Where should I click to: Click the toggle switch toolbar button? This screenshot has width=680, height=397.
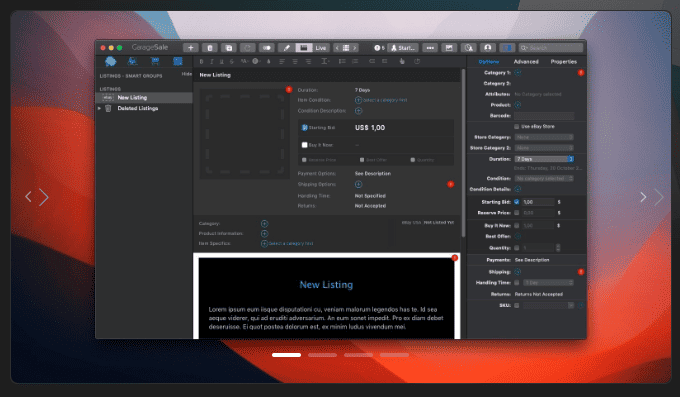pos(267,48)
